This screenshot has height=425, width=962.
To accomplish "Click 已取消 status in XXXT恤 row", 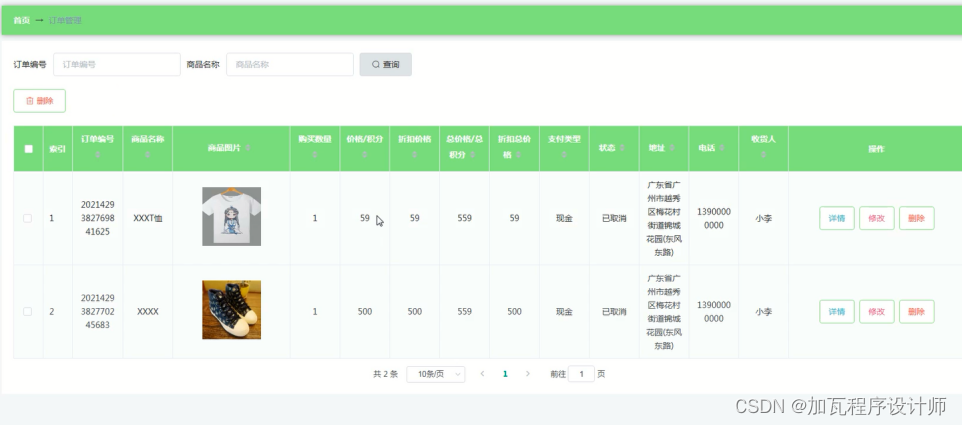I will tap(614, 218).
